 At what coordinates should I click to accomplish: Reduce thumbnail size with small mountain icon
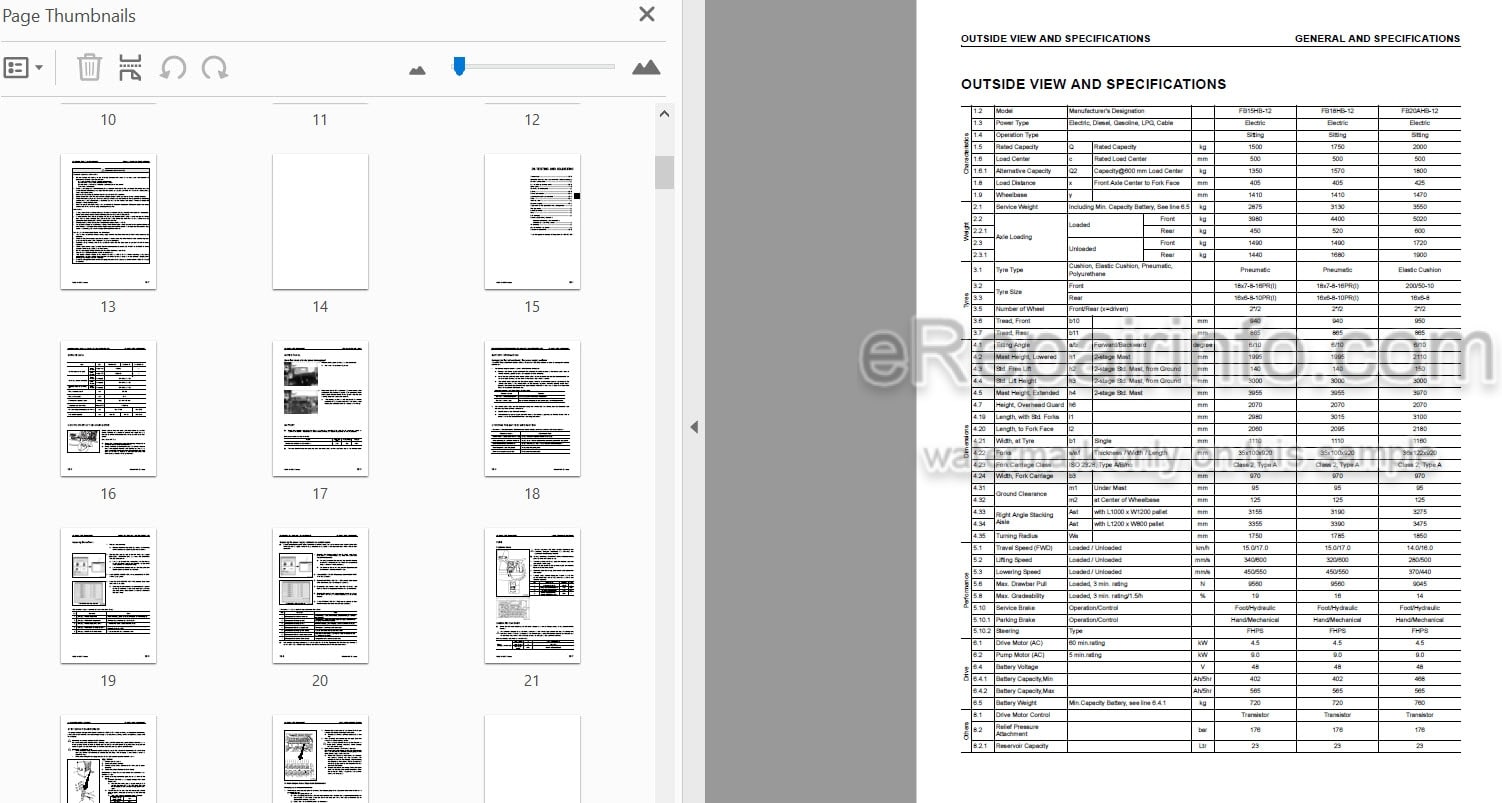417,70
